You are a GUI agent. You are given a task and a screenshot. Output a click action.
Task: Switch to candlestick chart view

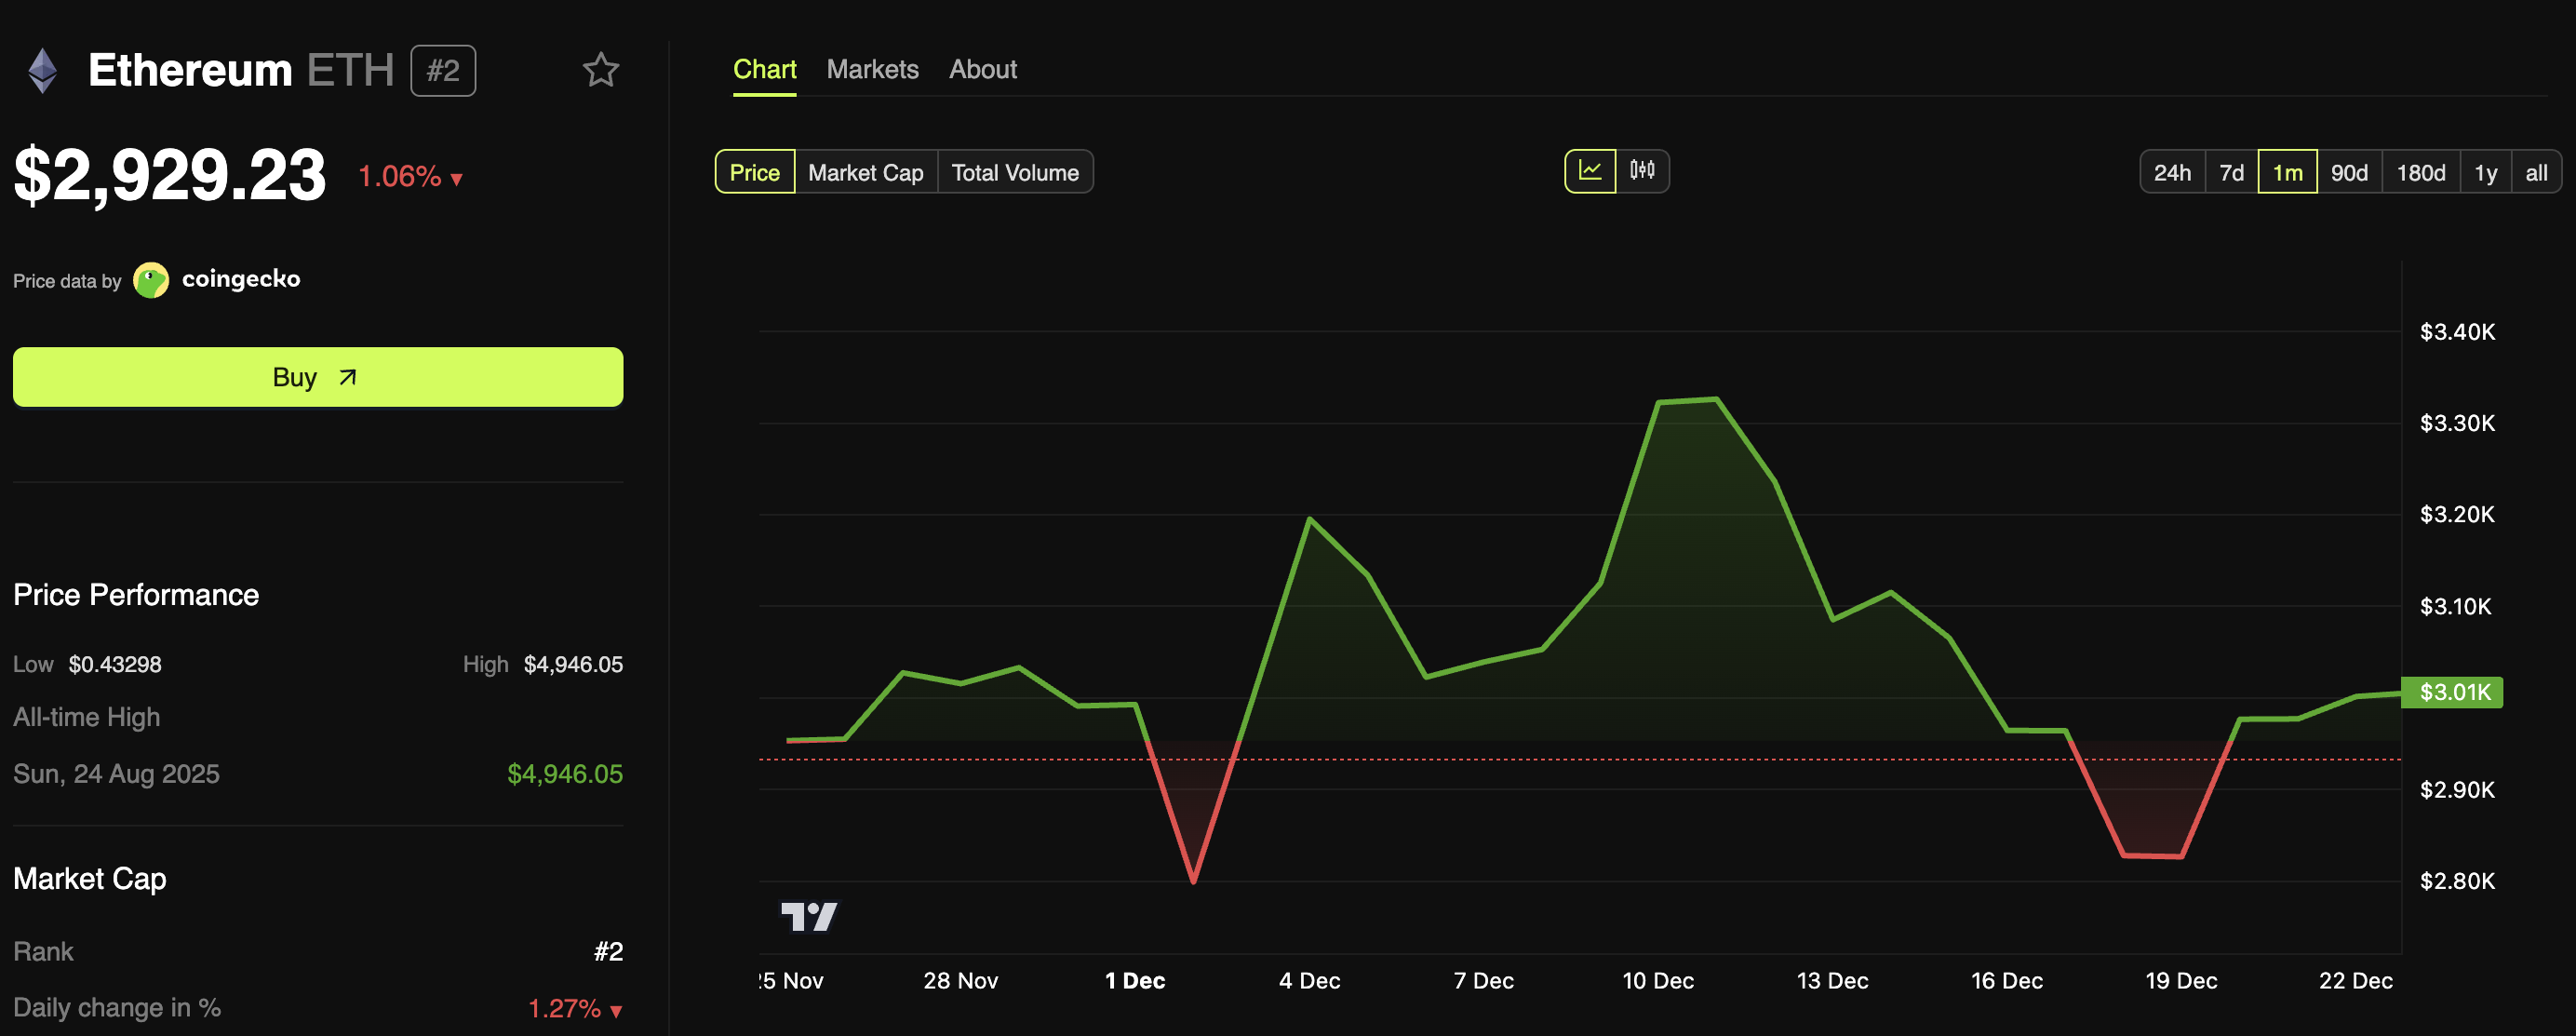[x=1643, y=171]
